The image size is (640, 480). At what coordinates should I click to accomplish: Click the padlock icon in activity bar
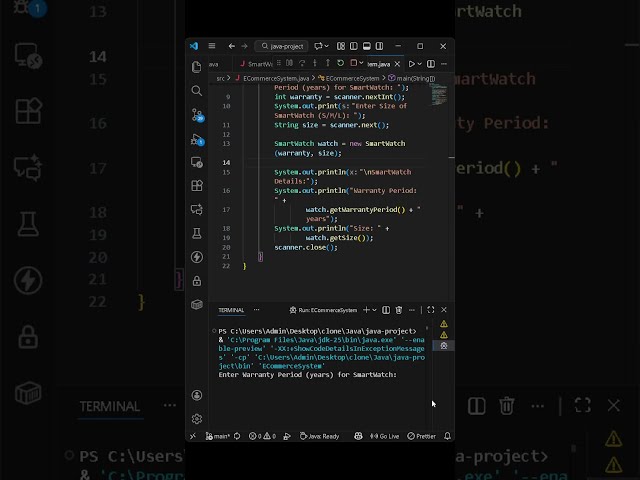(x=197, y=281)
